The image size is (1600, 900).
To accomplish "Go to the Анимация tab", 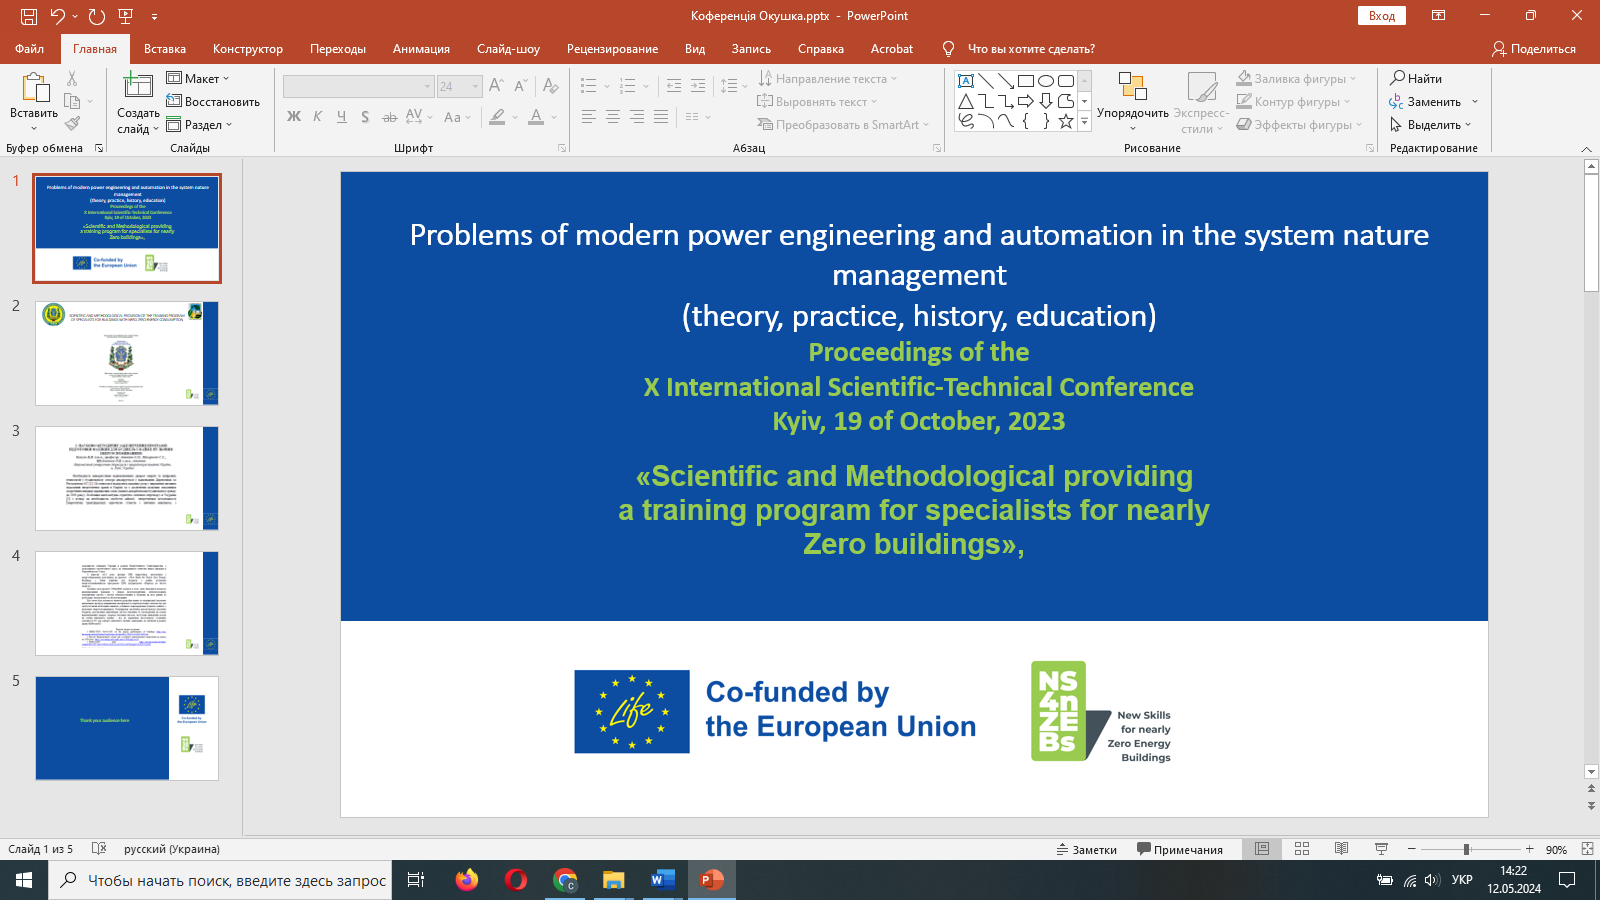I will [x=421, y=49].
